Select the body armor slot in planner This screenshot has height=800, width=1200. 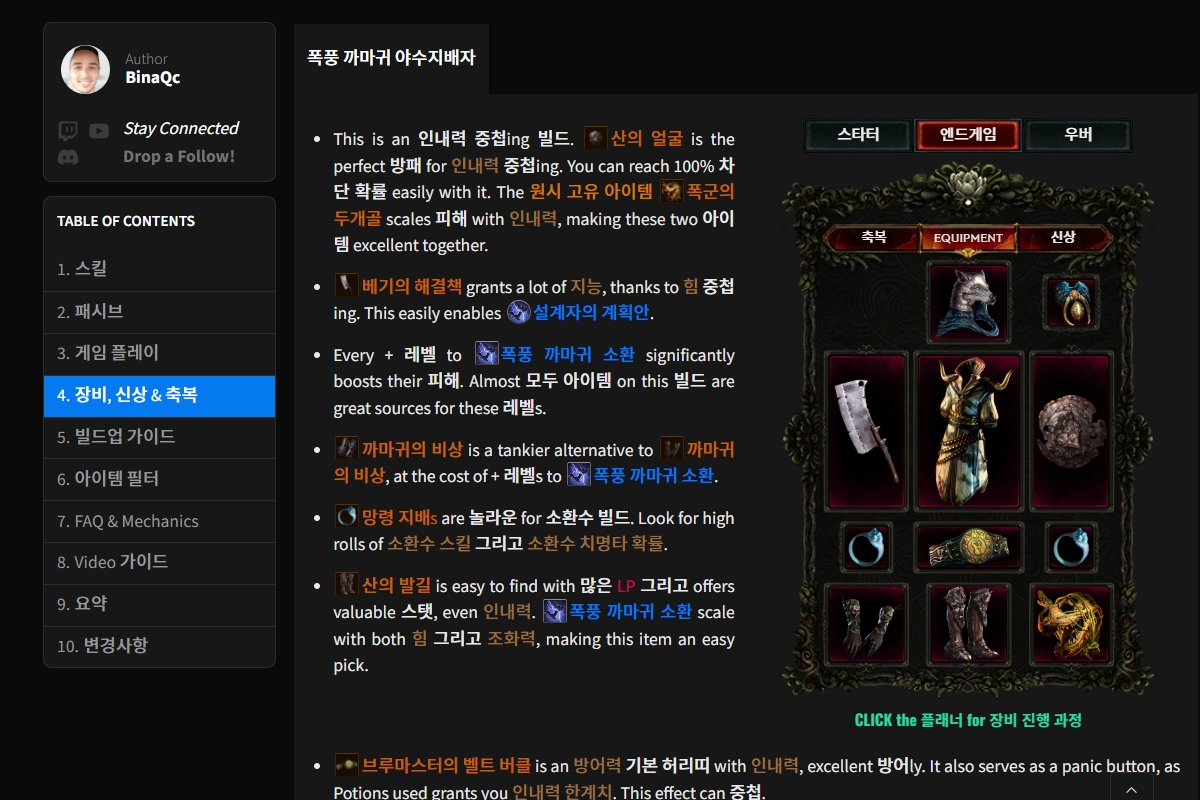[968, 430]
